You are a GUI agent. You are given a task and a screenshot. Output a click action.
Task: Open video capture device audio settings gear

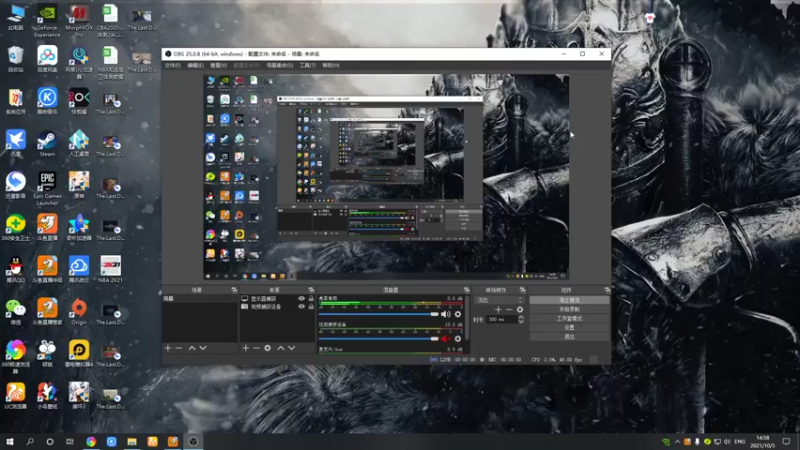[458, 339]
